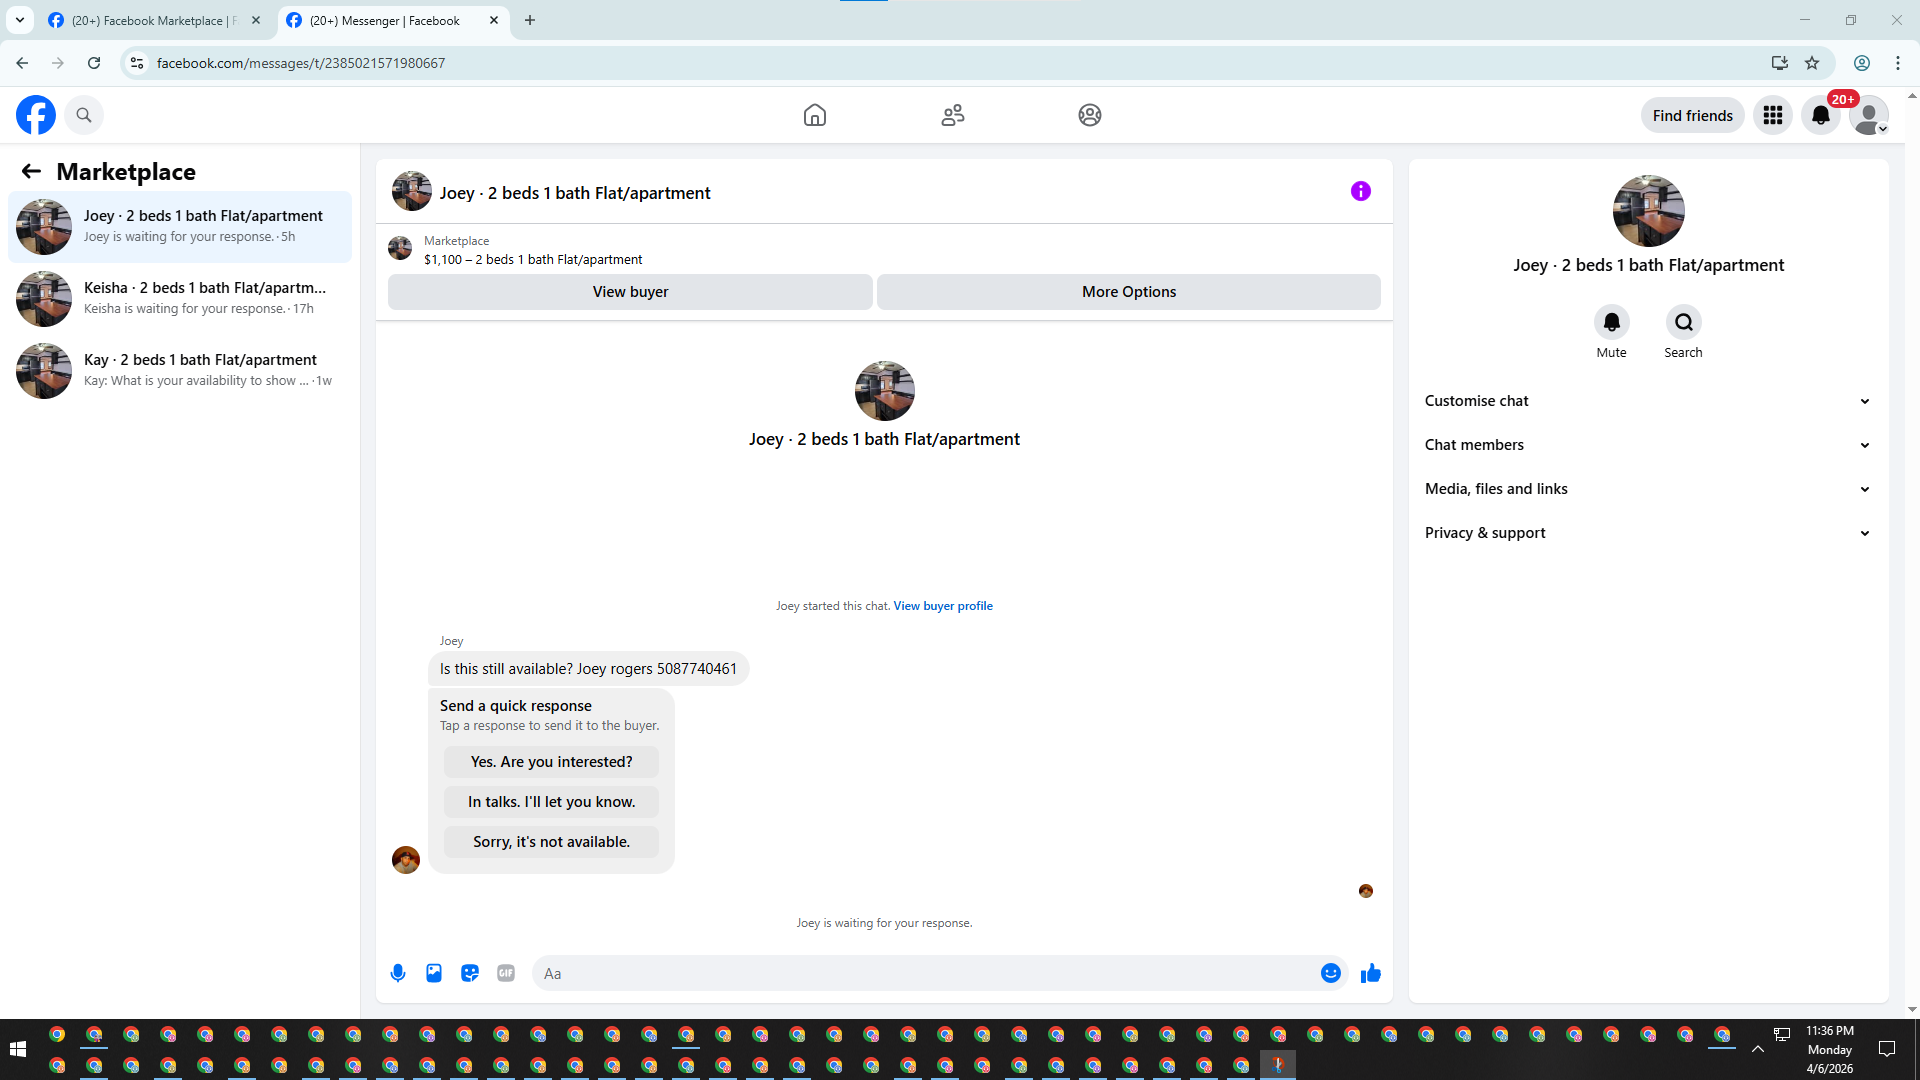Open conversation information icon
The height and width of the screenshot is (1080, 1920).
point(1361,191)
